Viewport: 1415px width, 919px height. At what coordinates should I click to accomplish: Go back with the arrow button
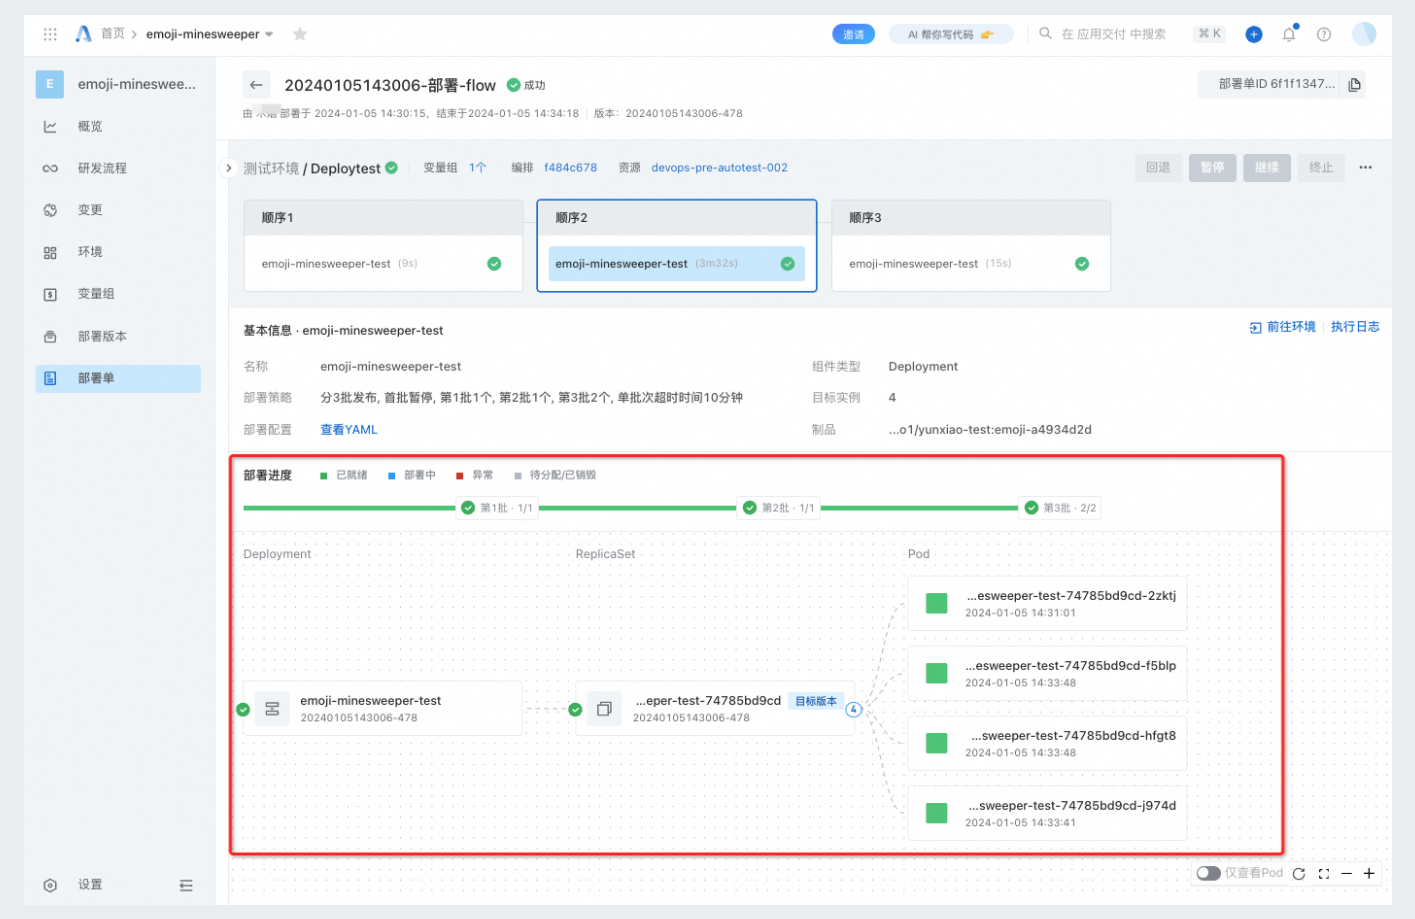coord(256,85)
